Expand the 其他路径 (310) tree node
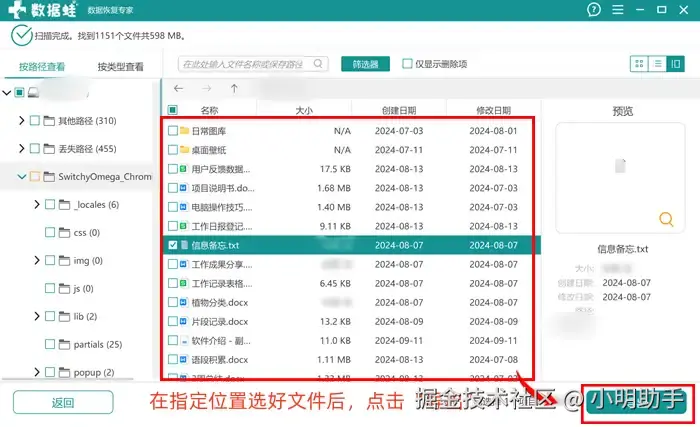The height and width of the screenshot is (427, 700). 21,121
